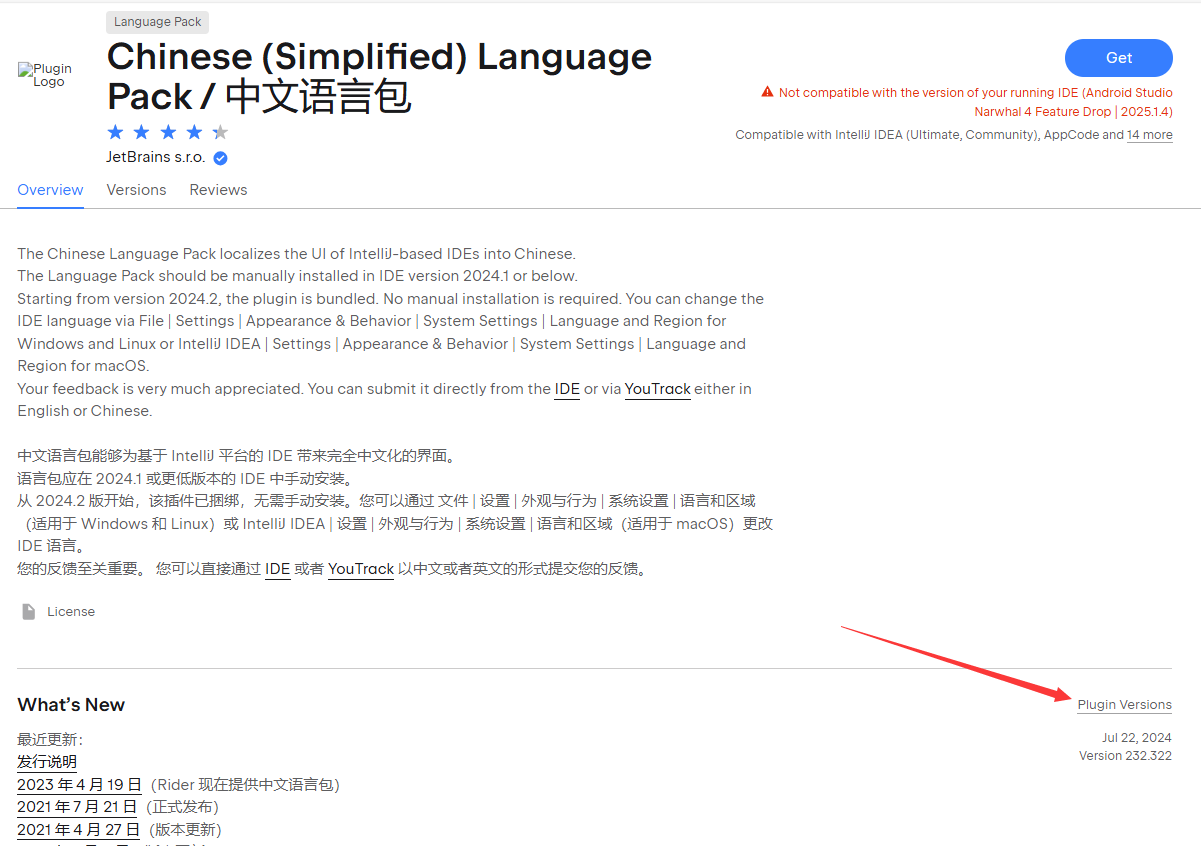
Task: Click the Plugin Logo image
Action: click(x=45, y=75)
